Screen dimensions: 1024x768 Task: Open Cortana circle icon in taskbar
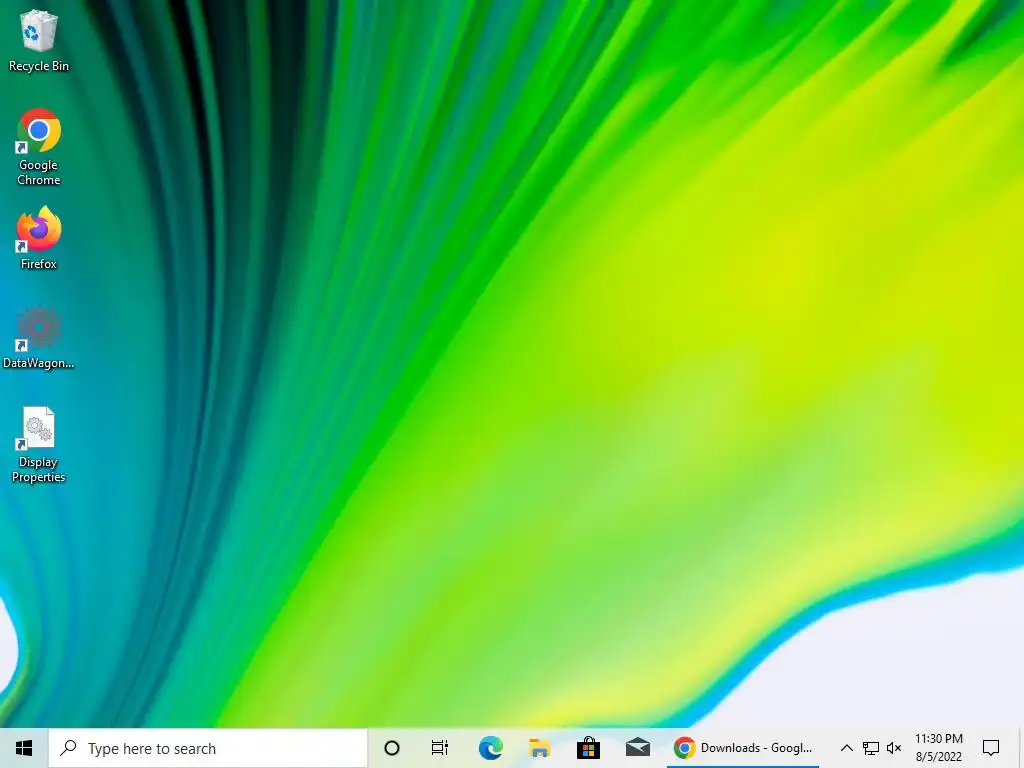[392, 748]
